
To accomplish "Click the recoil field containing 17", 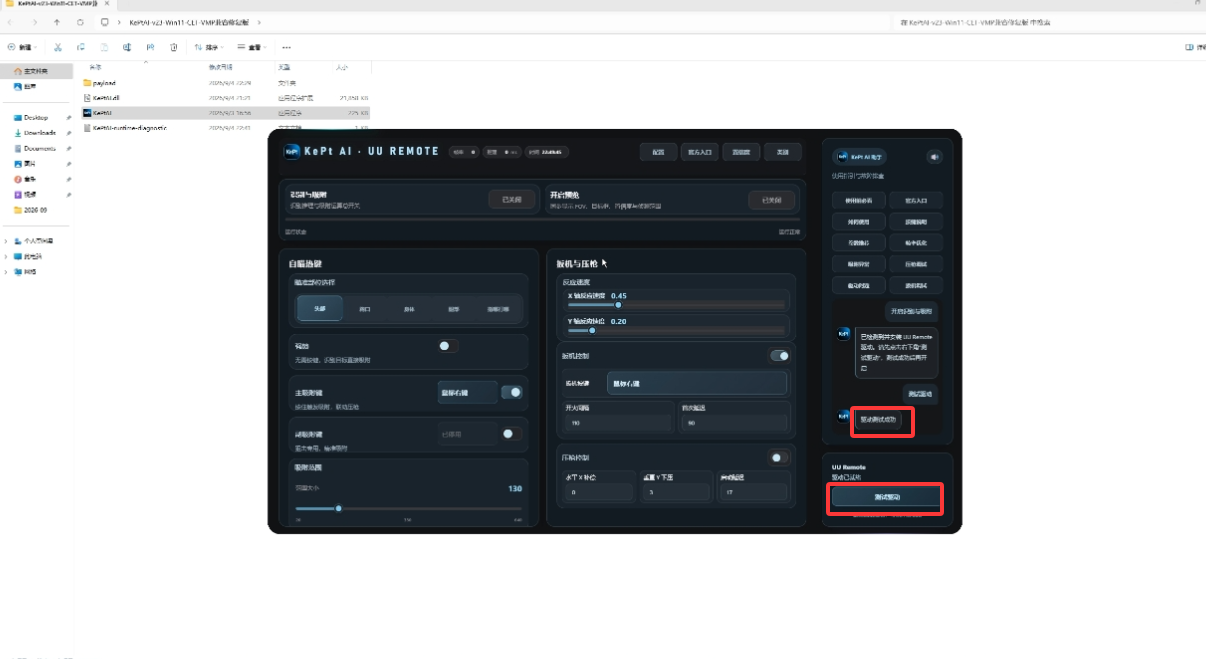I will (x=754, y=493).
